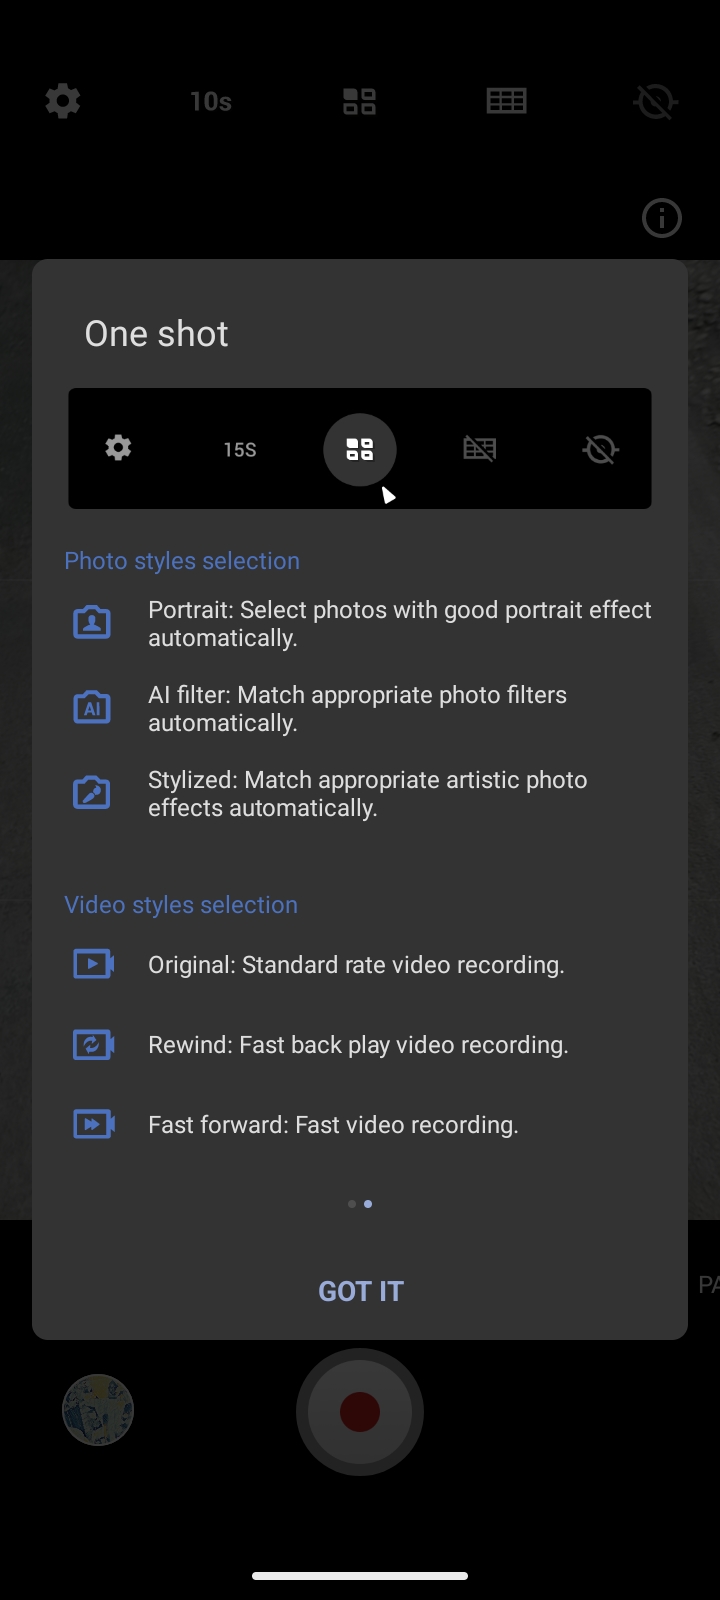The image size is (720, 1600).
Task: Tap the 15S label in the illustration
Action: 240,450
